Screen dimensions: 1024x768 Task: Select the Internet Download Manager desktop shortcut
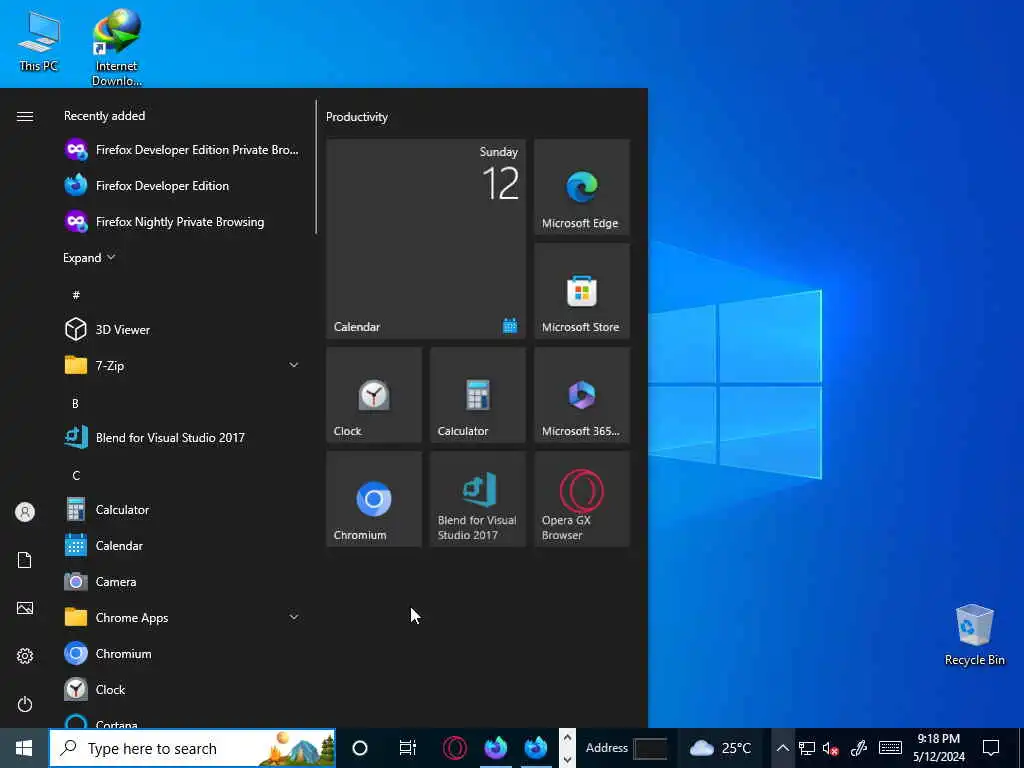click(x=117, y=47)
